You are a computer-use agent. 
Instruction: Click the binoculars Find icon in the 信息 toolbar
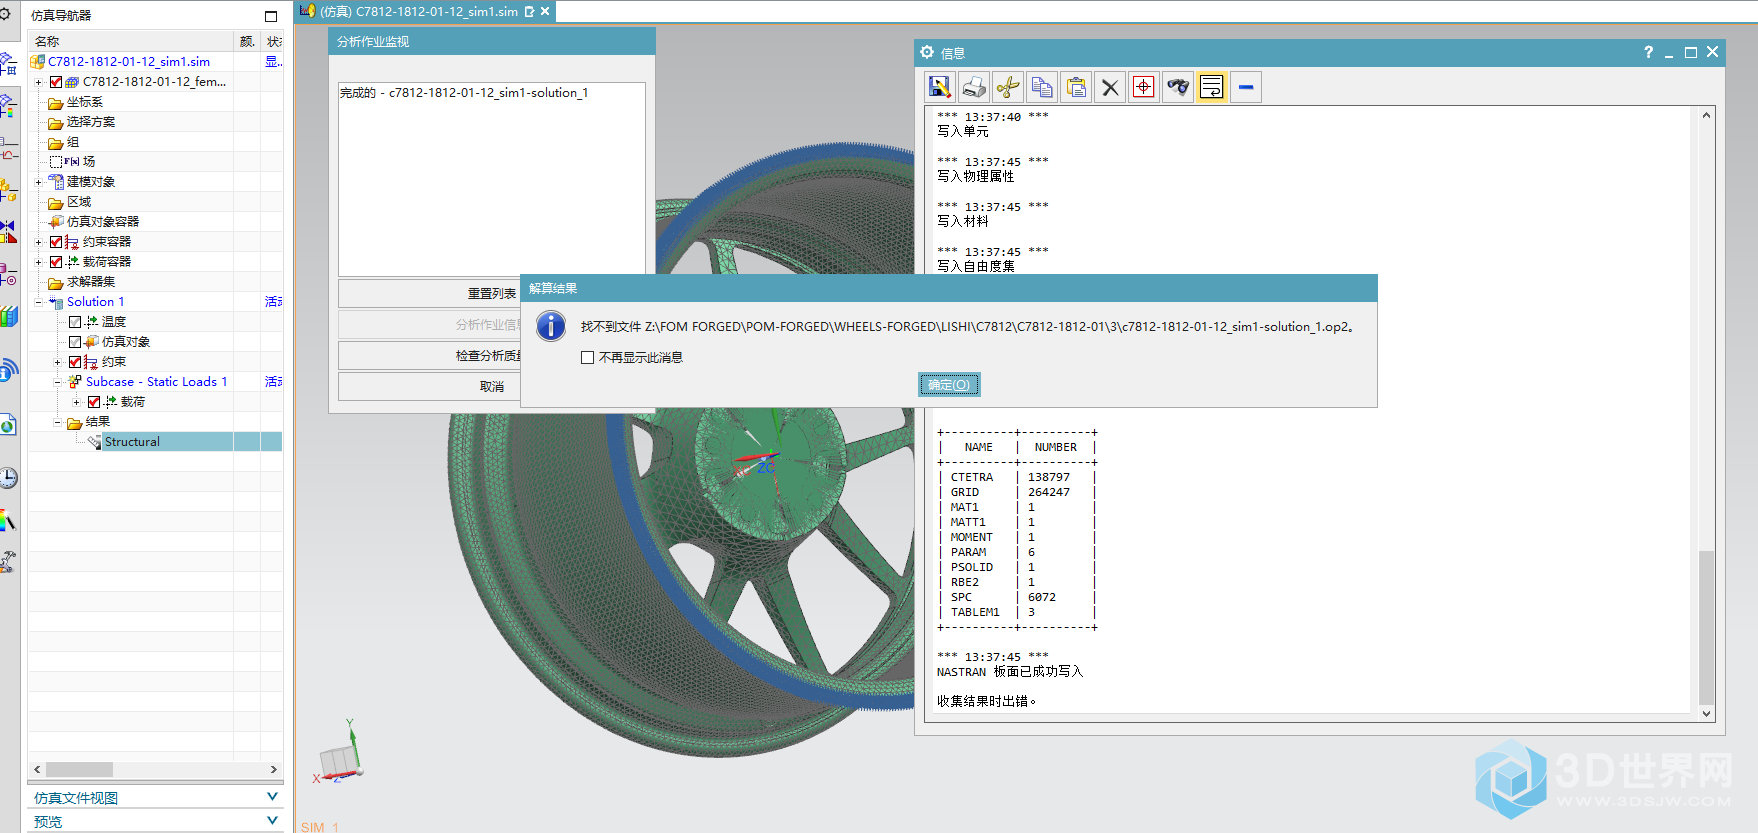(x=1178, y=87)
